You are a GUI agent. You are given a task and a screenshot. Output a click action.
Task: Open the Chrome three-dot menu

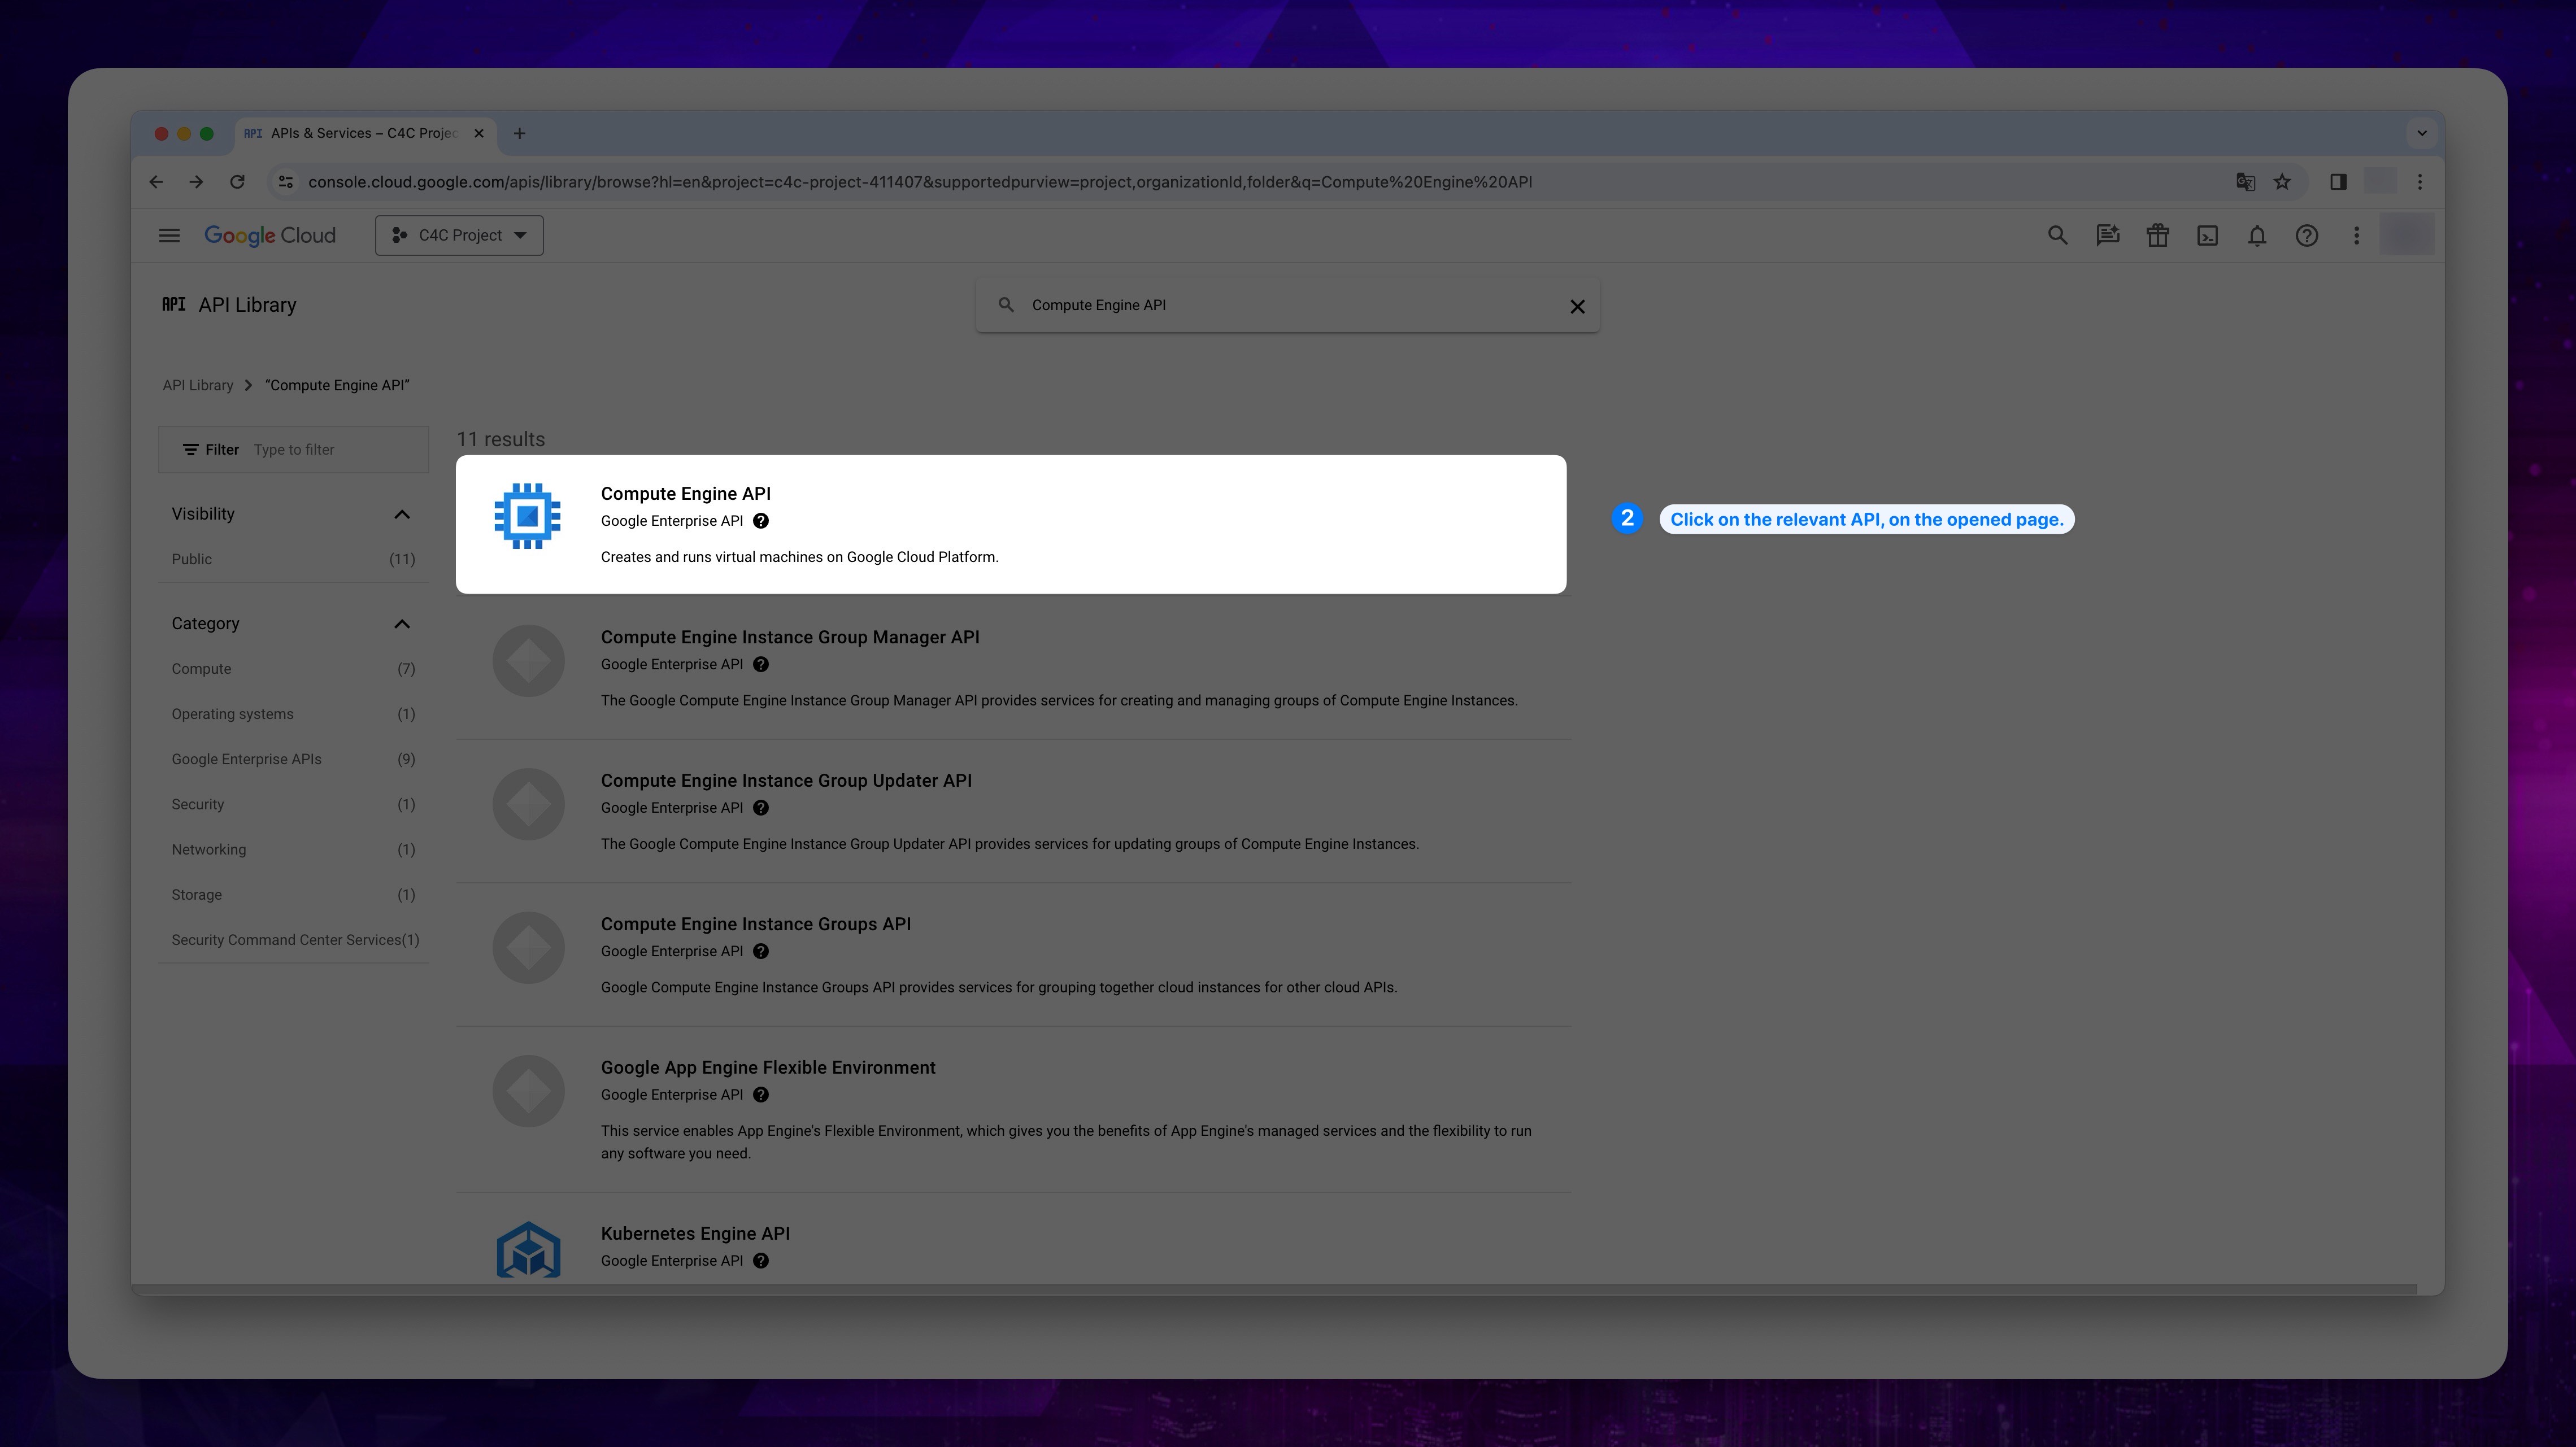click(x=2420, y=182)
